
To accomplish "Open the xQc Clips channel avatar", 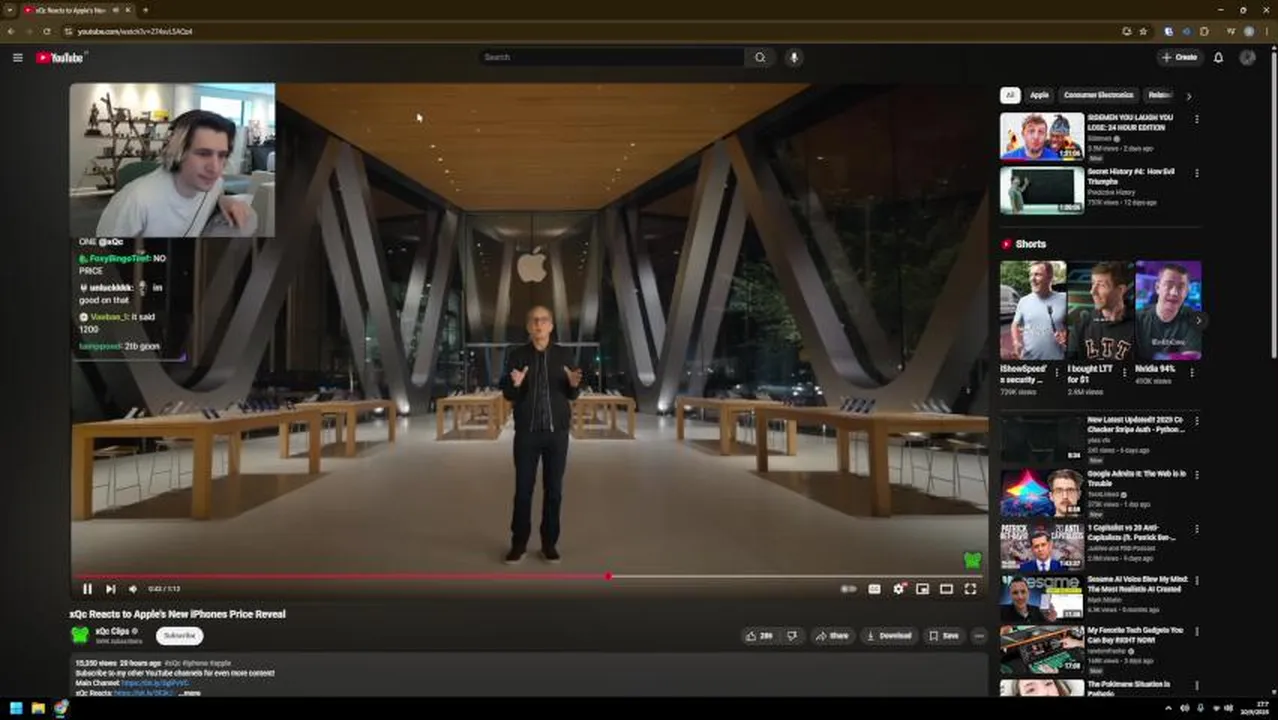I will [x=80, y=635].
